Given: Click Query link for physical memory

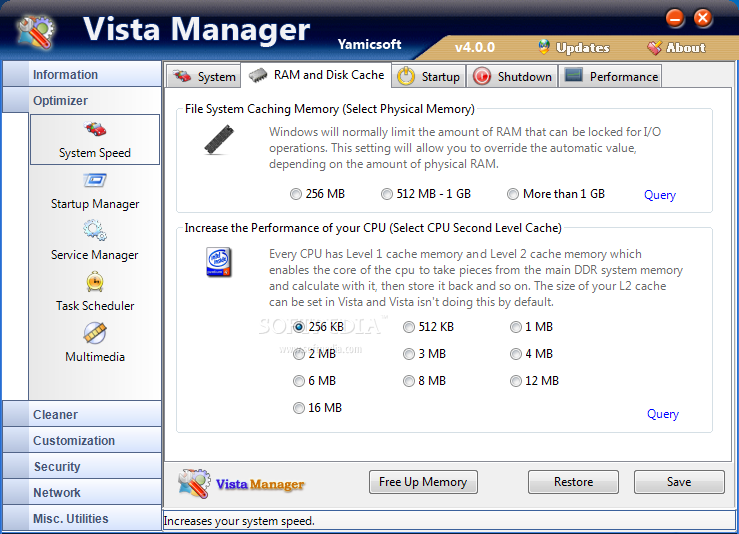Looking at the screenshot, I should pos(660,195).
